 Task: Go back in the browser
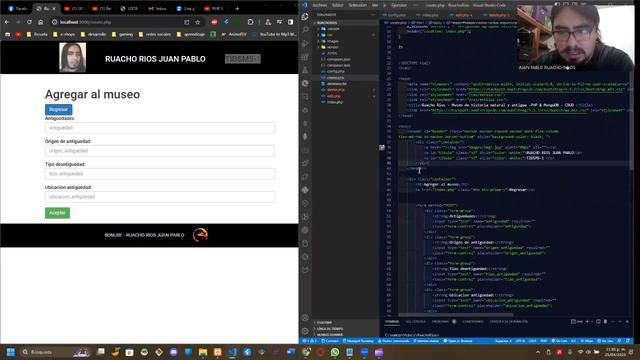pyautogui.click(x=7, y=22)
